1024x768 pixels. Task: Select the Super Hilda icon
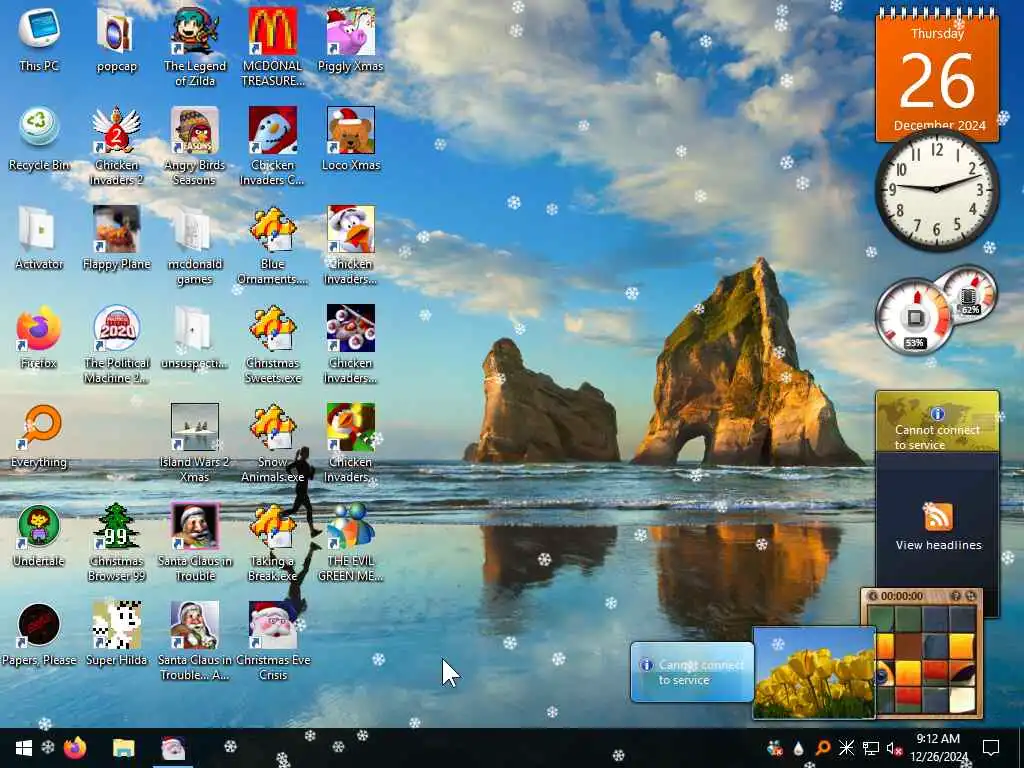116,633
